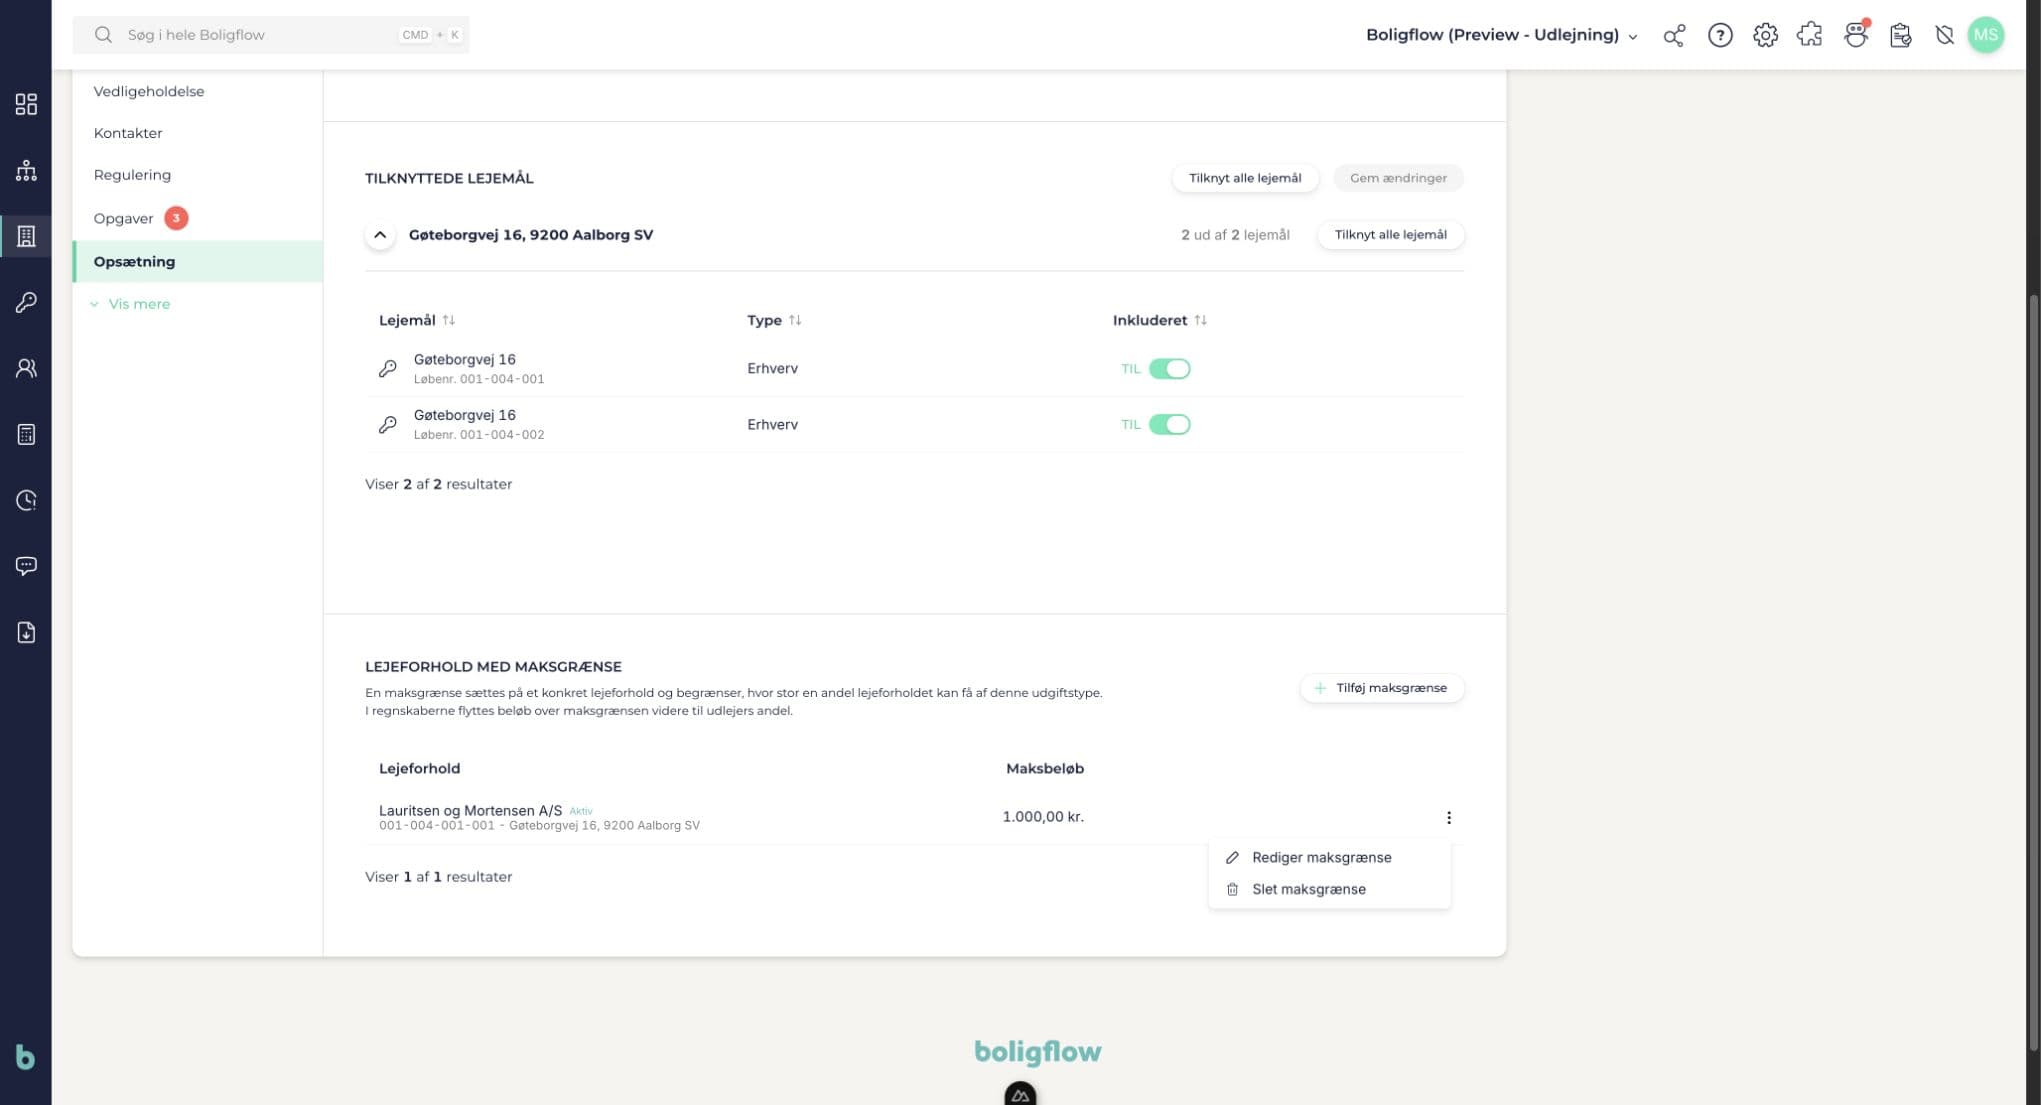Open the Opgaver sidebar tab

[198, 218]
